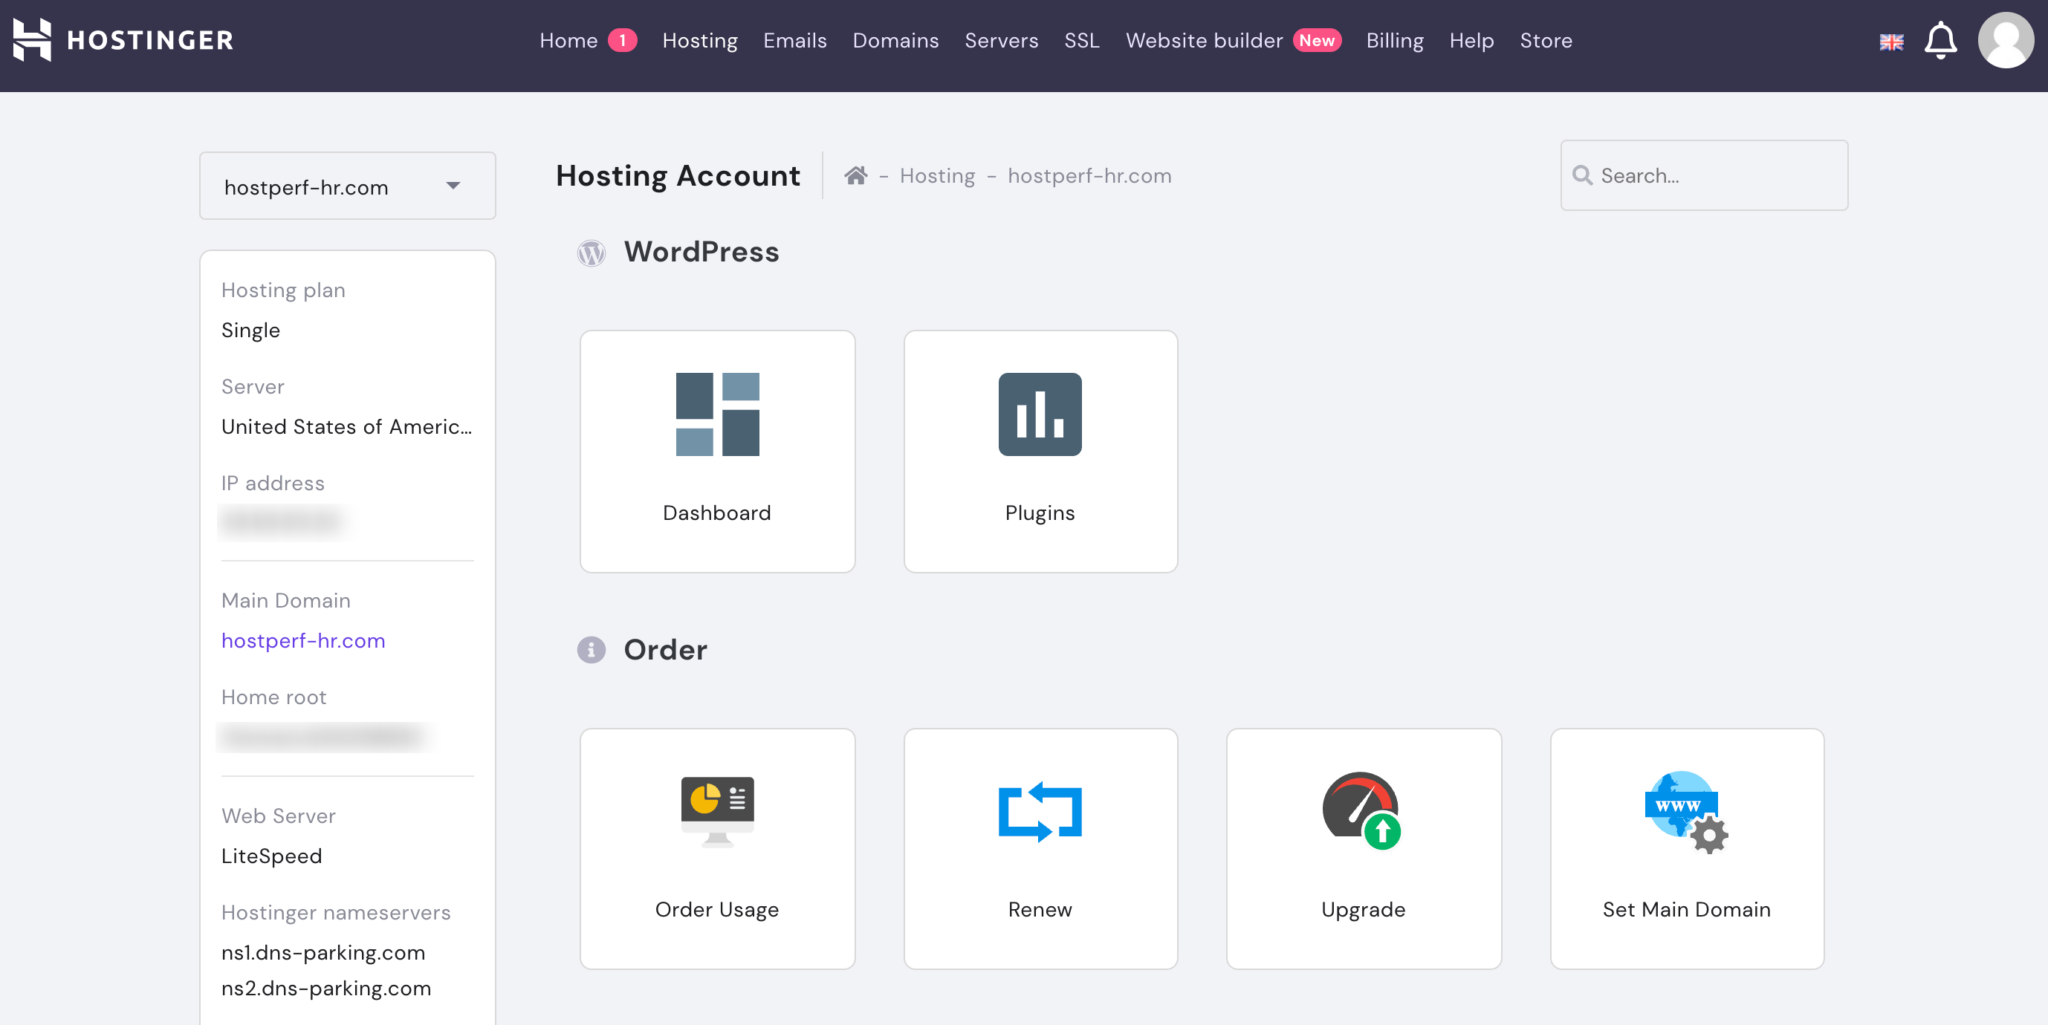Image resolution: width=2048 pixels, height=1025 pixels.
Task: Click the LiteSpeed web server value
Action: tap(271, 857)
